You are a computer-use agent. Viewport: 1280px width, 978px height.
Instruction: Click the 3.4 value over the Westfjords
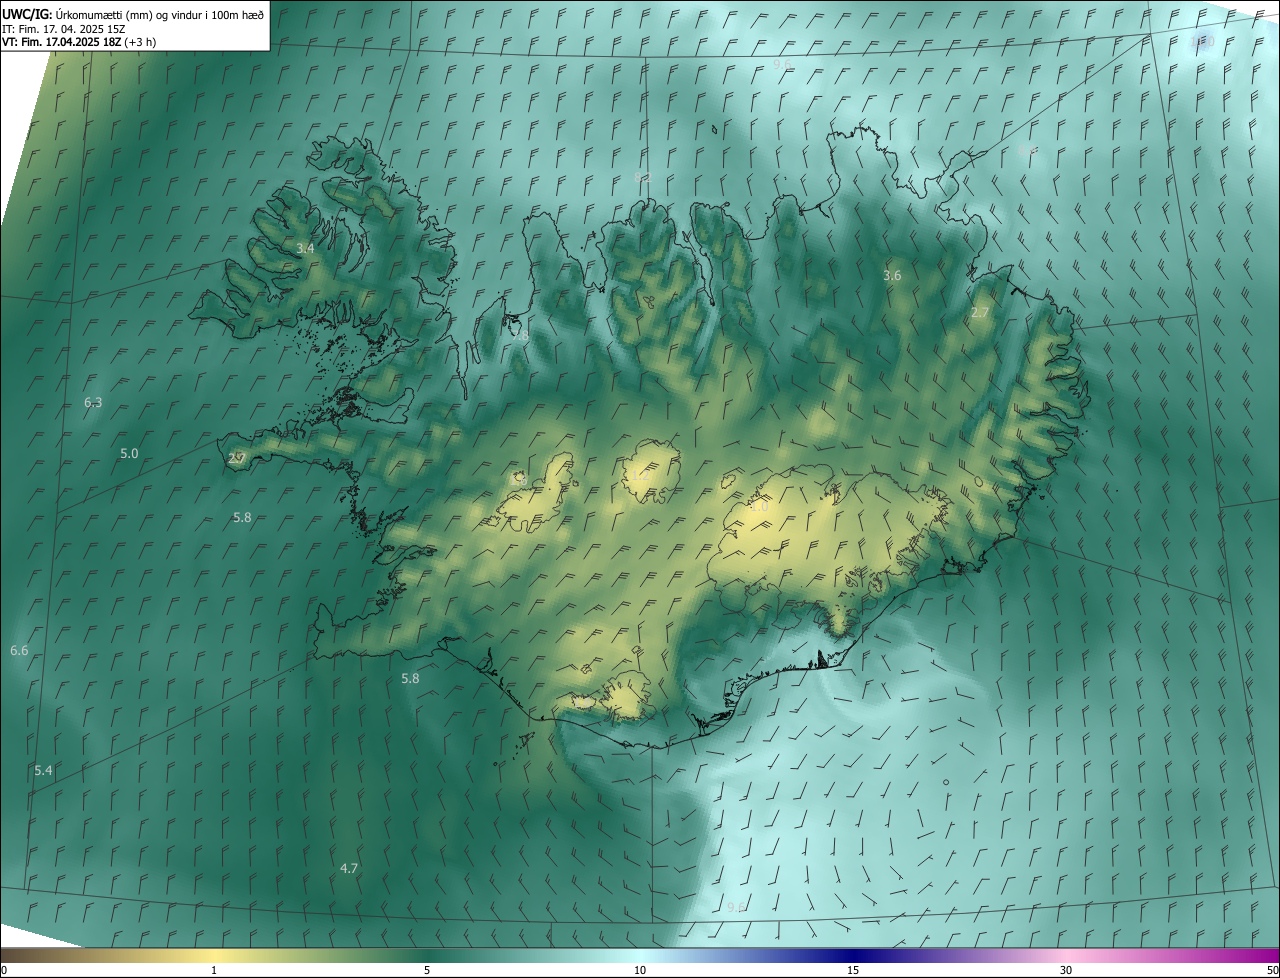[x=305, y=248]
